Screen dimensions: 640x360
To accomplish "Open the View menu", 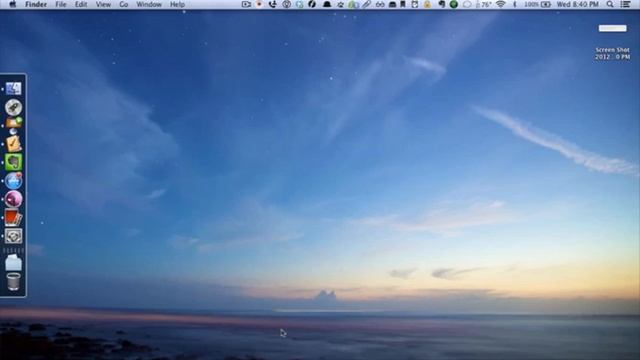I will [103, 4].
